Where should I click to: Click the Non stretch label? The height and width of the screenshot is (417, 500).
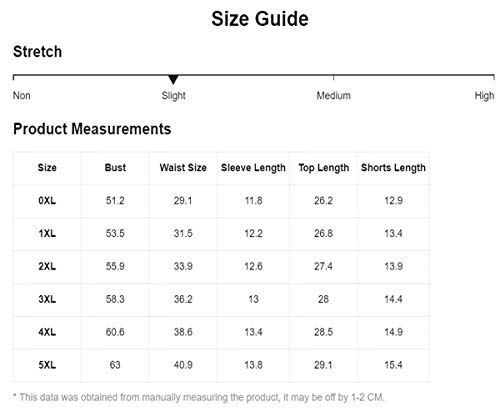(x=22, y=96)
